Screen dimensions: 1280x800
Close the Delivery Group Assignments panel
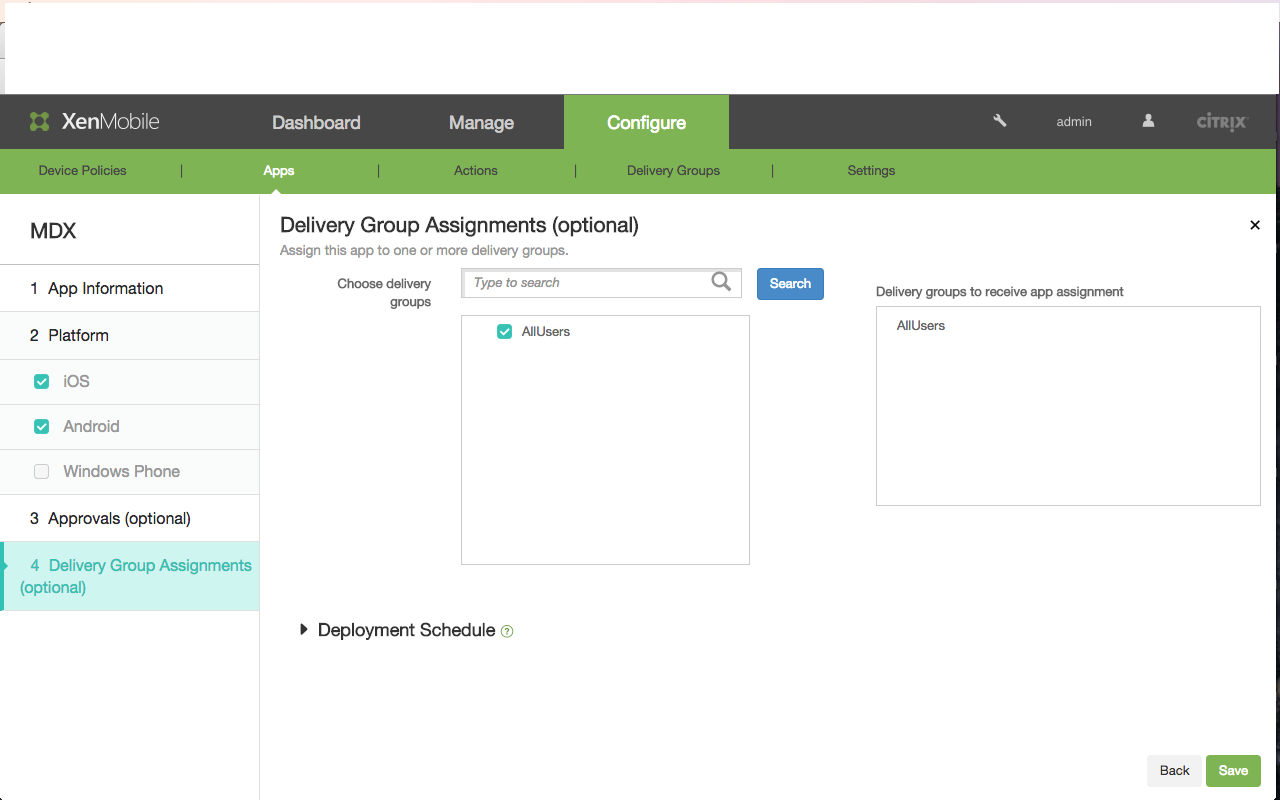[1254, 225]
